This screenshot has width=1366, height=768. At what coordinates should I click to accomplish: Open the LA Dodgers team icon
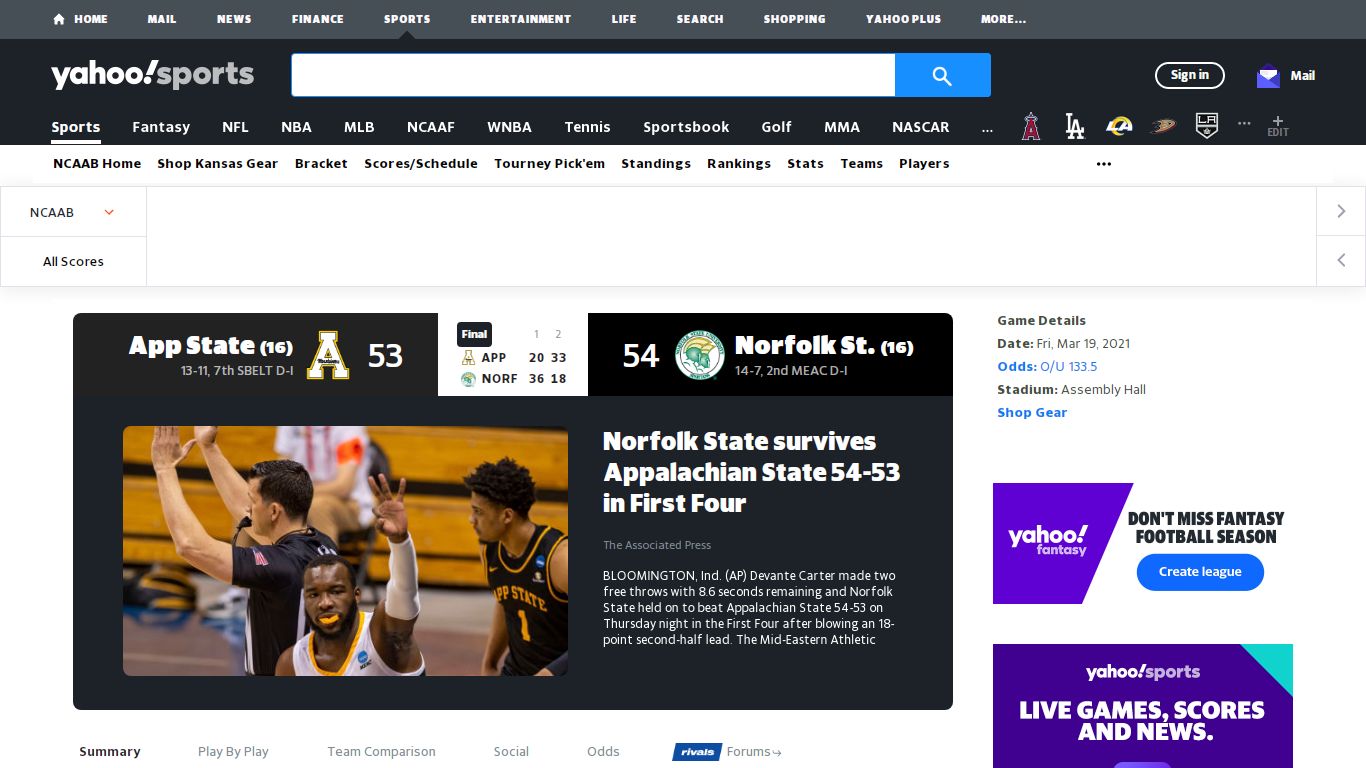[x=1075, y=127]
